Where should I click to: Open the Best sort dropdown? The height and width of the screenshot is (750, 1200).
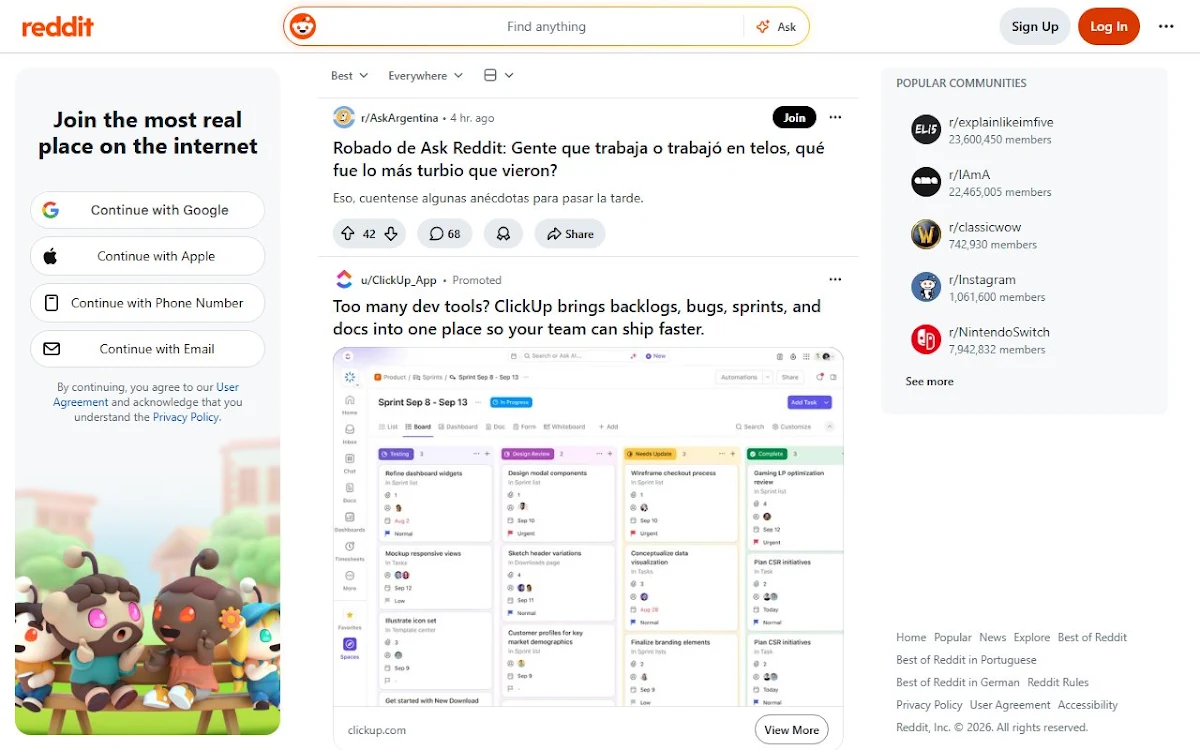click(x=350, y=75)
